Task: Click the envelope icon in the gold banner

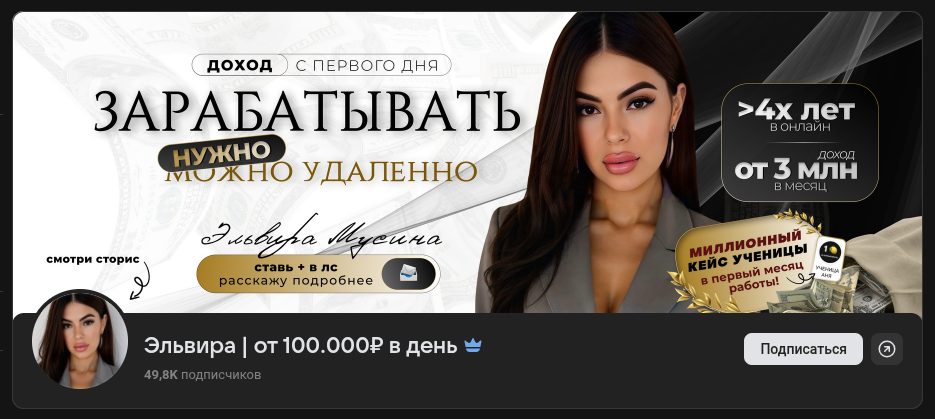Action: point(408,274)
